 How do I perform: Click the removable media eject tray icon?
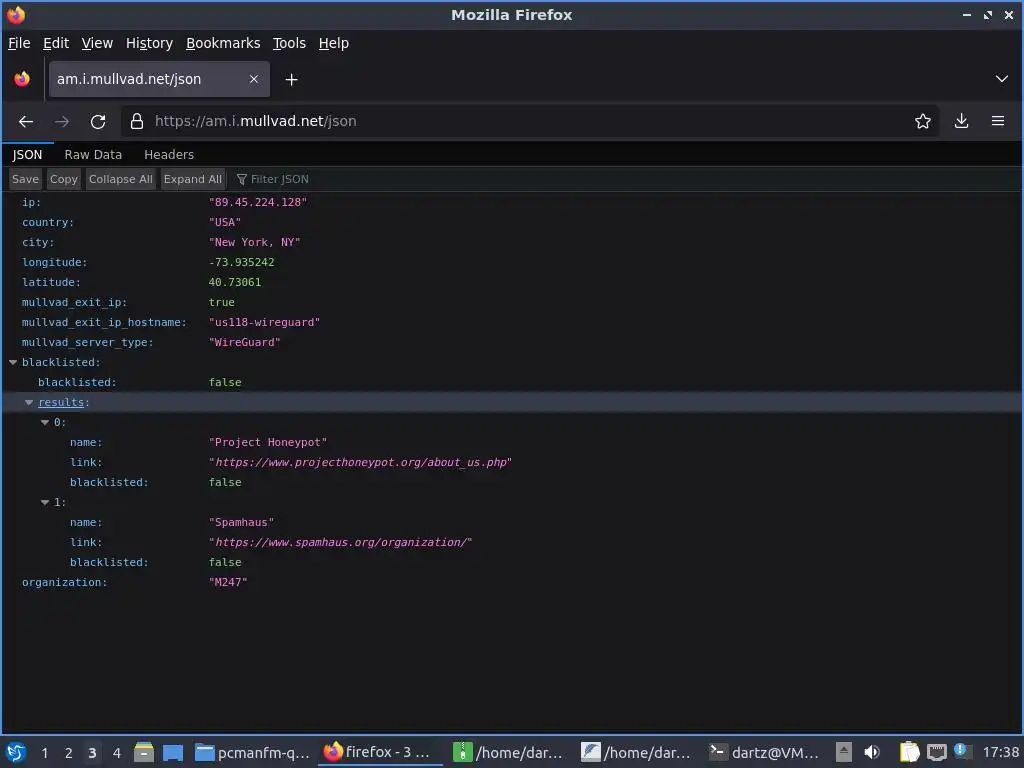coord(844,752)
